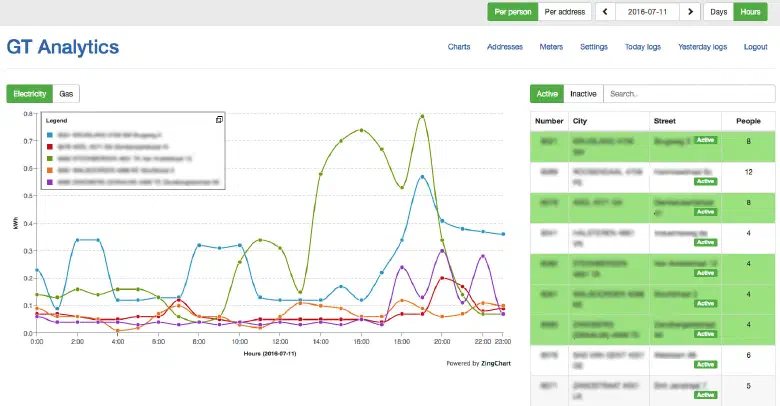This screenshot has height=406, width=780.
Task: Click red line peak at 20:00
Action: pyautogui.click(x=442, y=278)
